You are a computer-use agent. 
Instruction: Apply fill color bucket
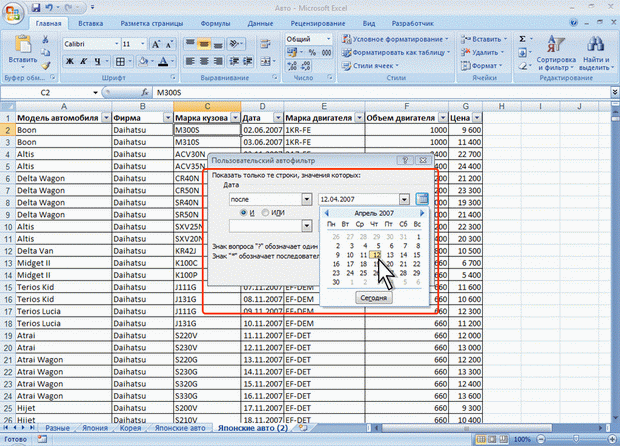(x=143, y=61)
